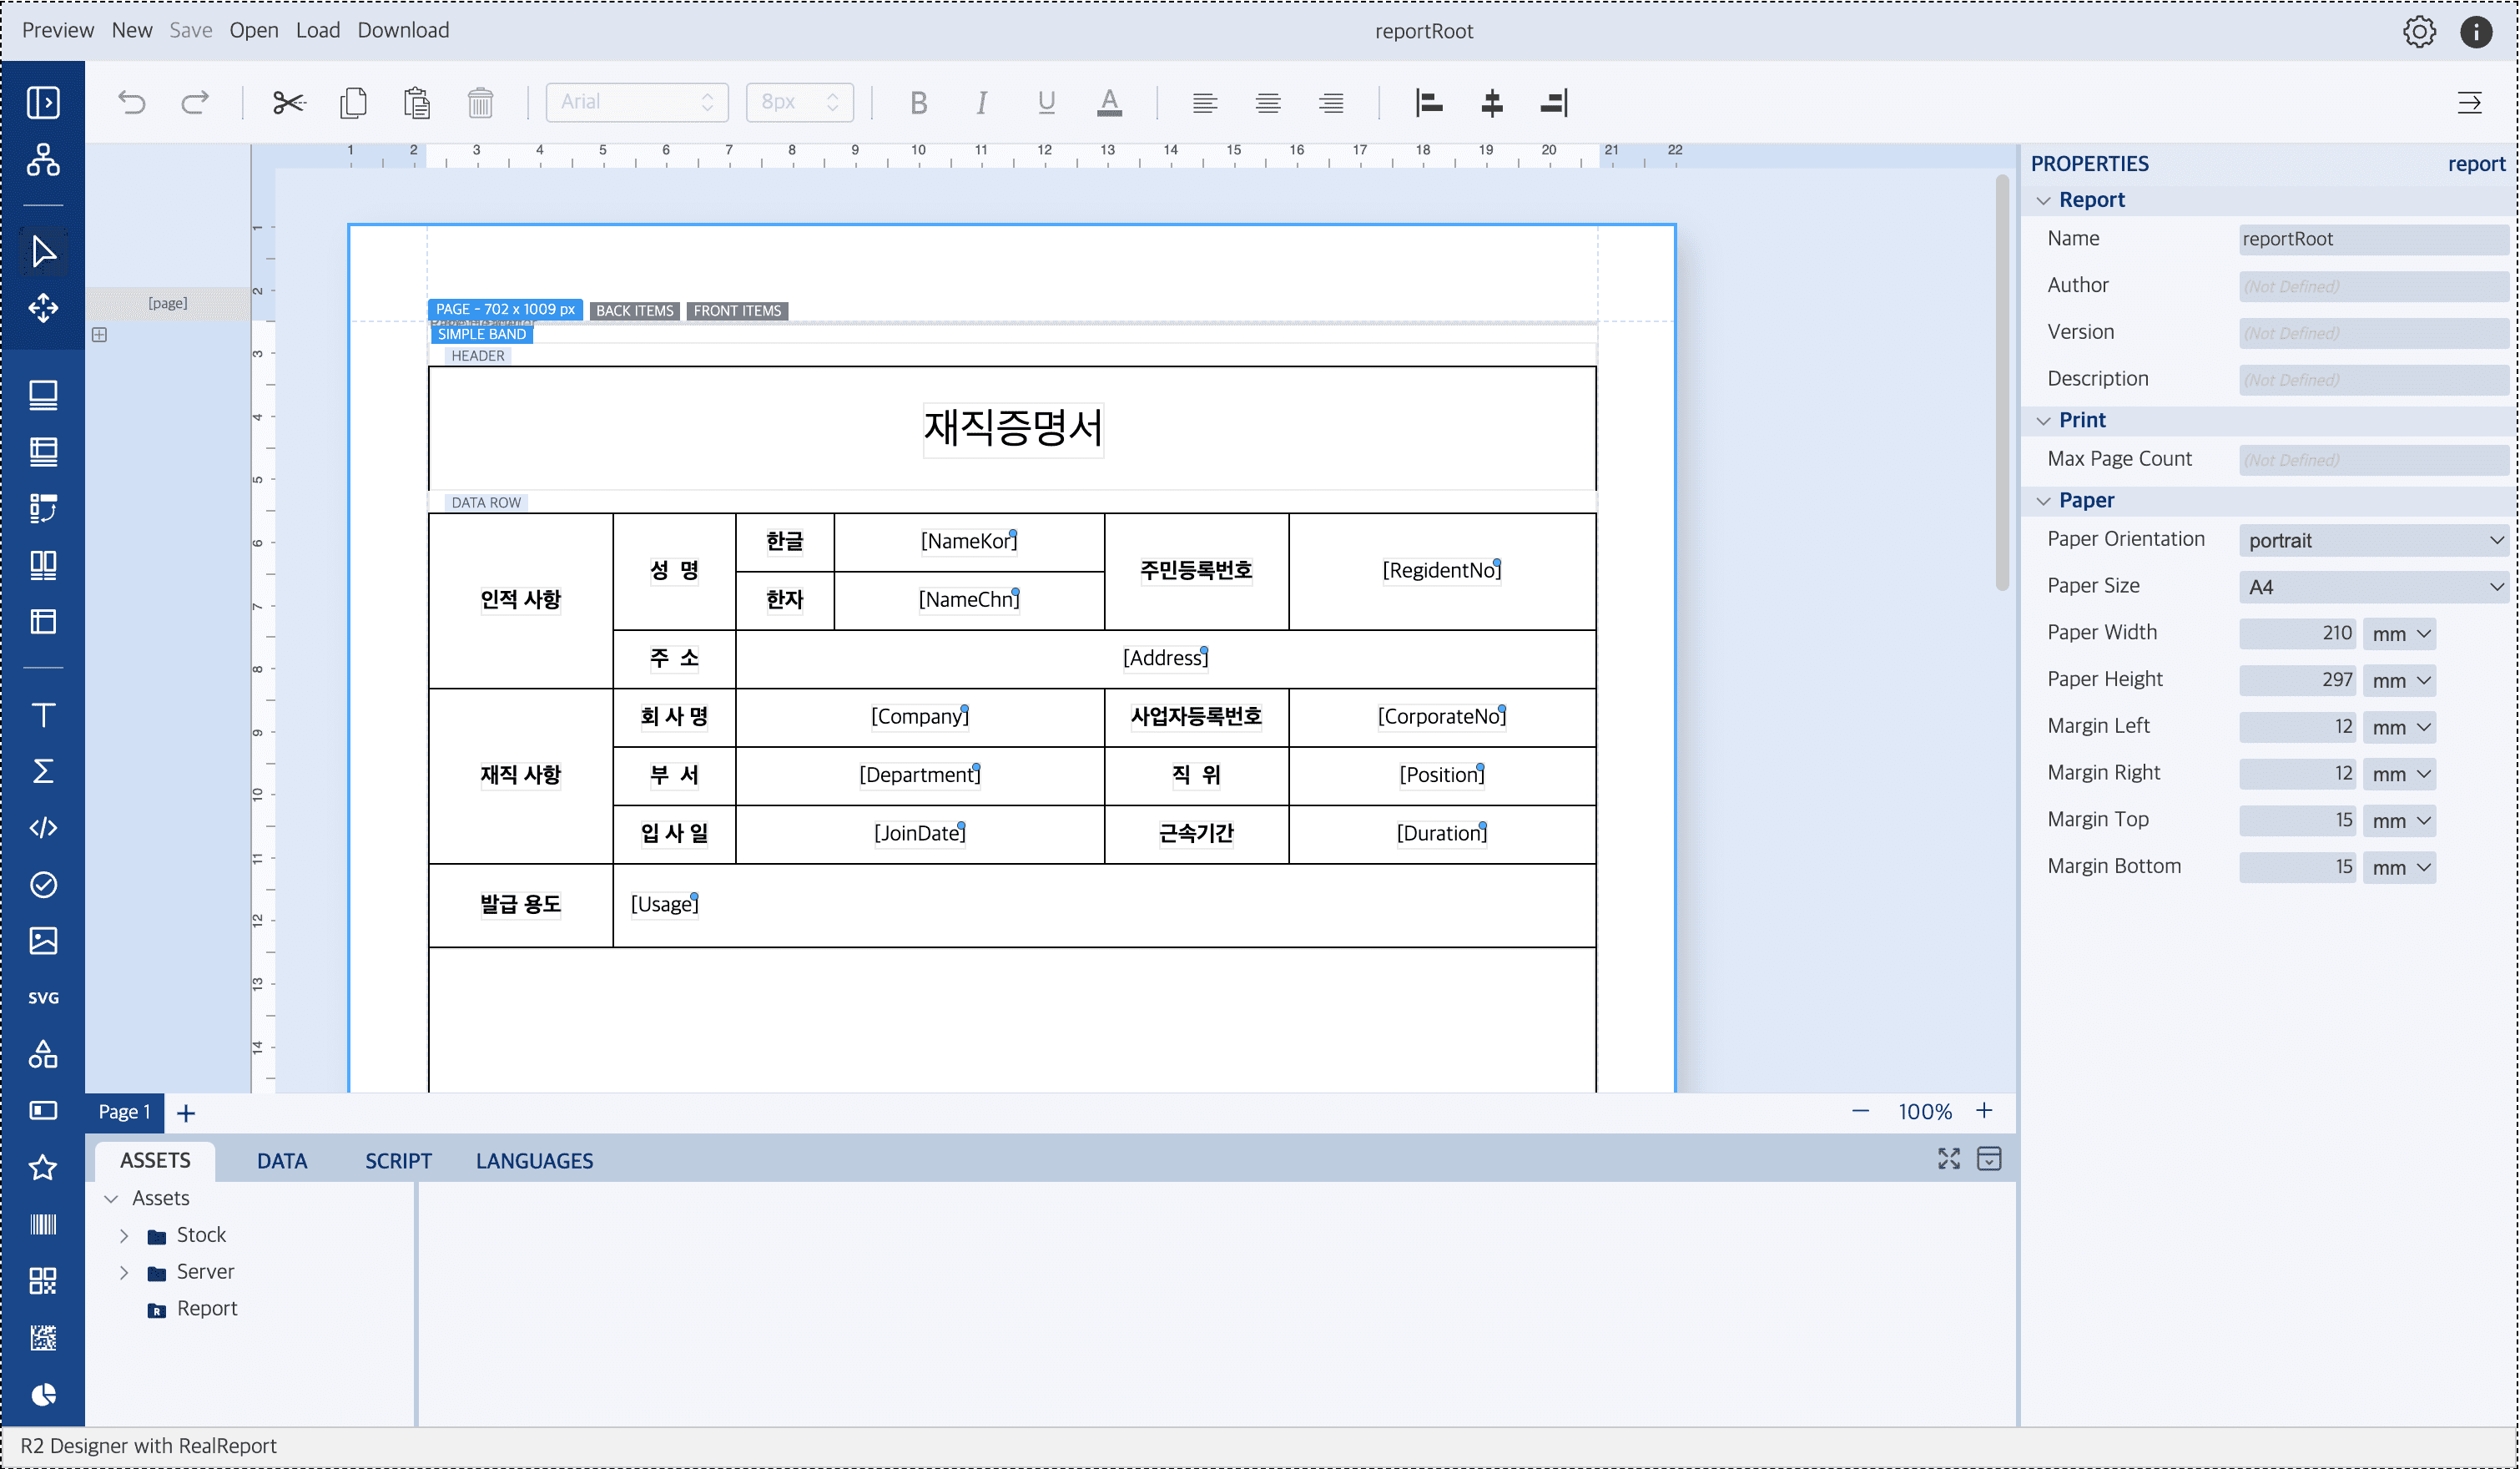
Task: Copy the selected item
Action: coord(353,102)
